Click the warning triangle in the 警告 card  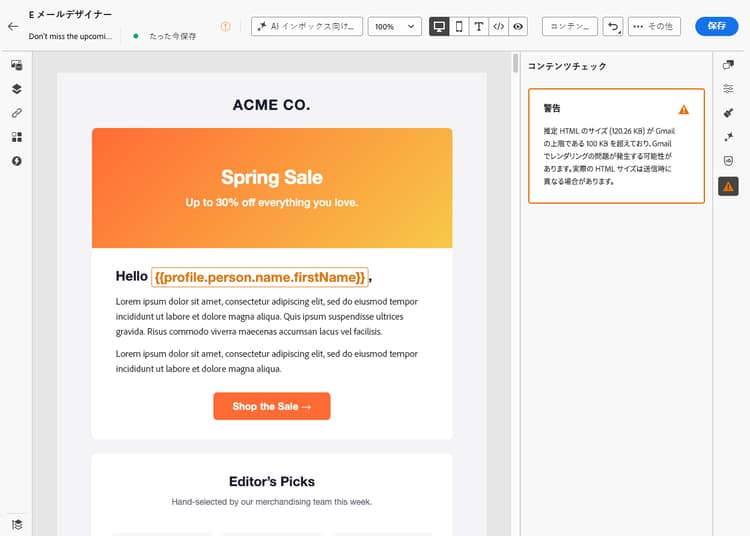point(684,110)
